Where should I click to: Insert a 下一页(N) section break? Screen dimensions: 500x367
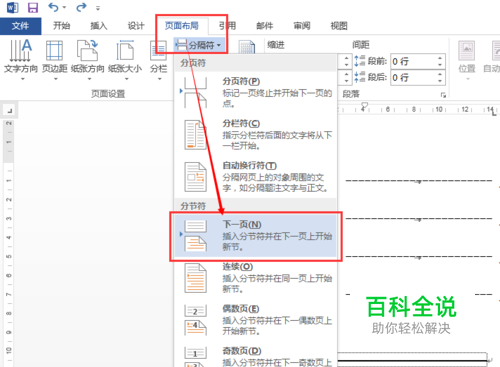255,236
